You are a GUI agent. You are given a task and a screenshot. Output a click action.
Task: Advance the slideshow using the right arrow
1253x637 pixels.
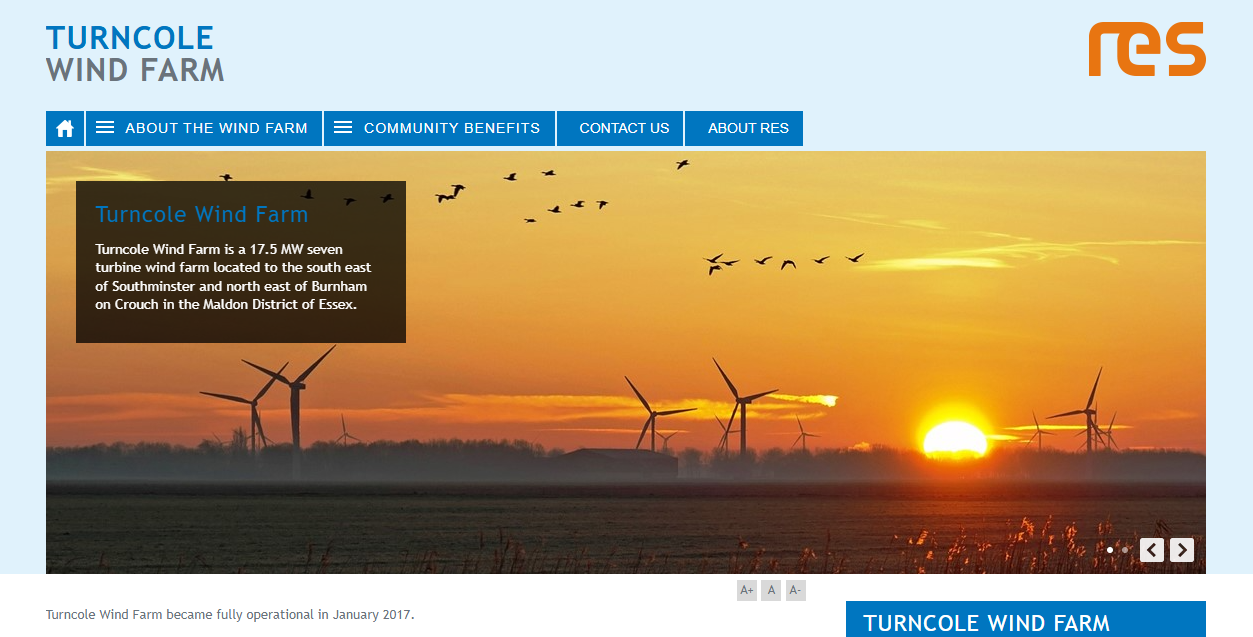point(1181,549)
